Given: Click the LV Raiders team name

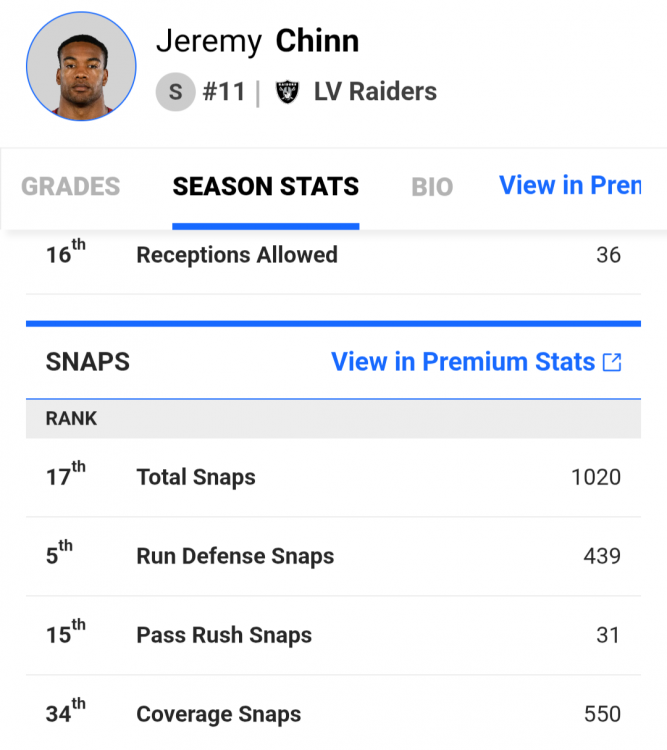Looking at the screenshot, I should click(x=375, y=92).
